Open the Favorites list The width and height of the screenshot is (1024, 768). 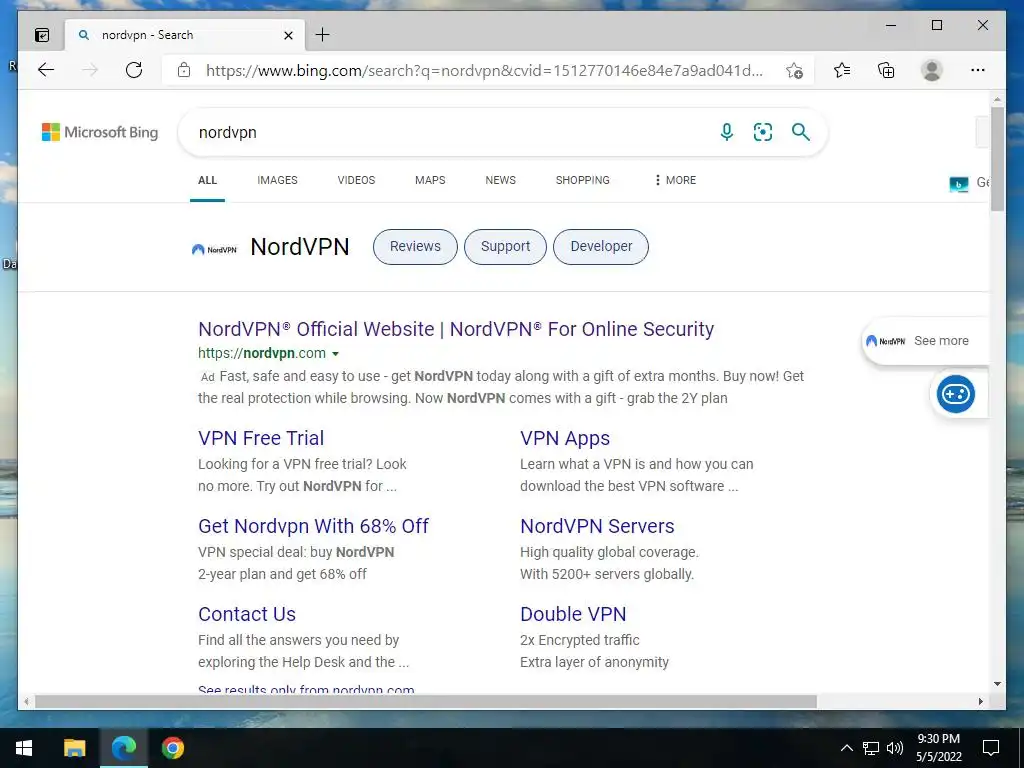842,70
